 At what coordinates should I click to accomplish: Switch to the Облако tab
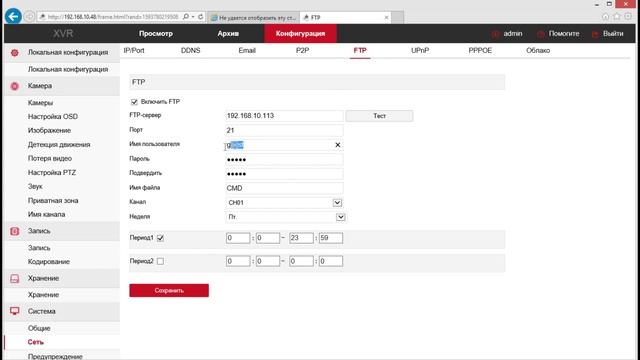pyautogui.click(x=538, y=51)
